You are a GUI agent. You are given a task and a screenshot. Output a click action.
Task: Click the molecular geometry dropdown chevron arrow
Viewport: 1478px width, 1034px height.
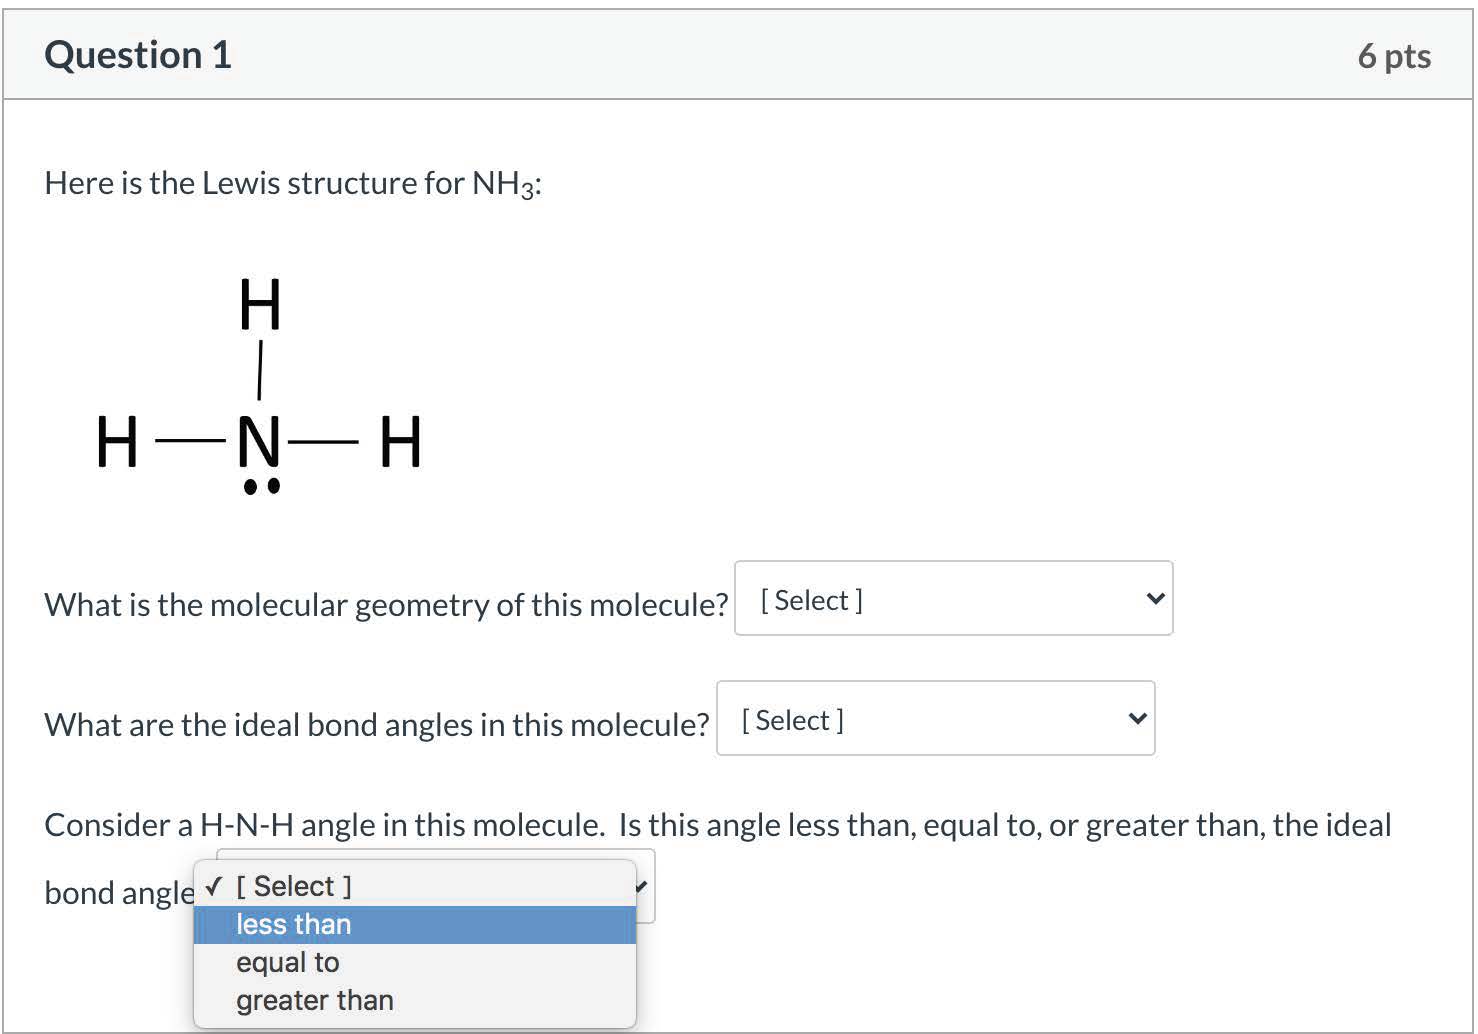(1155, 599)
